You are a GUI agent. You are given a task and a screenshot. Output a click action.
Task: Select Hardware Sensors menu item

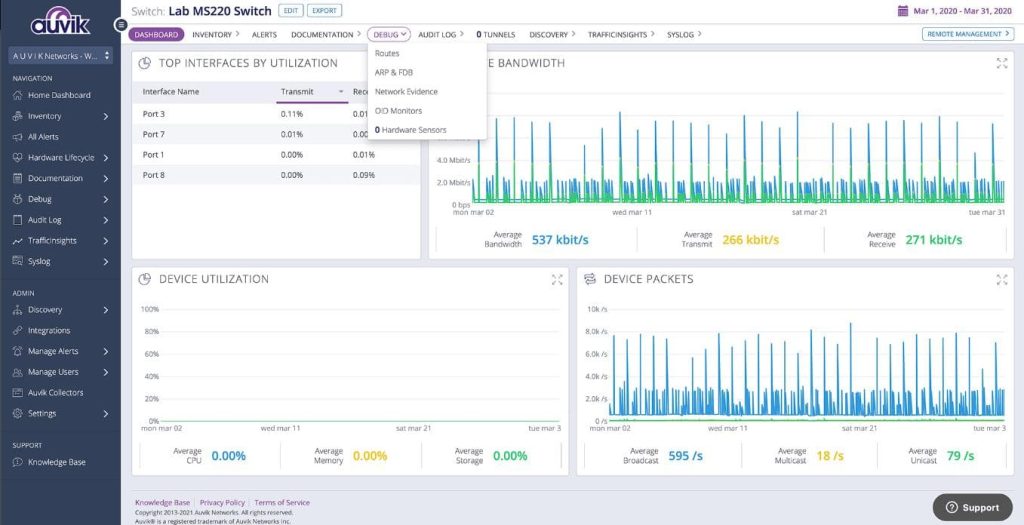pyautogui.click(x=411, y=130)
